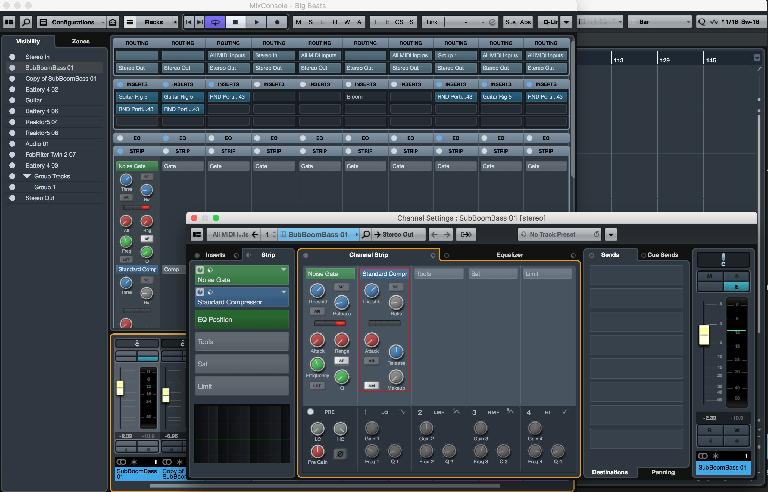This screenshot has height=492, width=768.
Task: Click the Stop transport button
Action: 235,22
